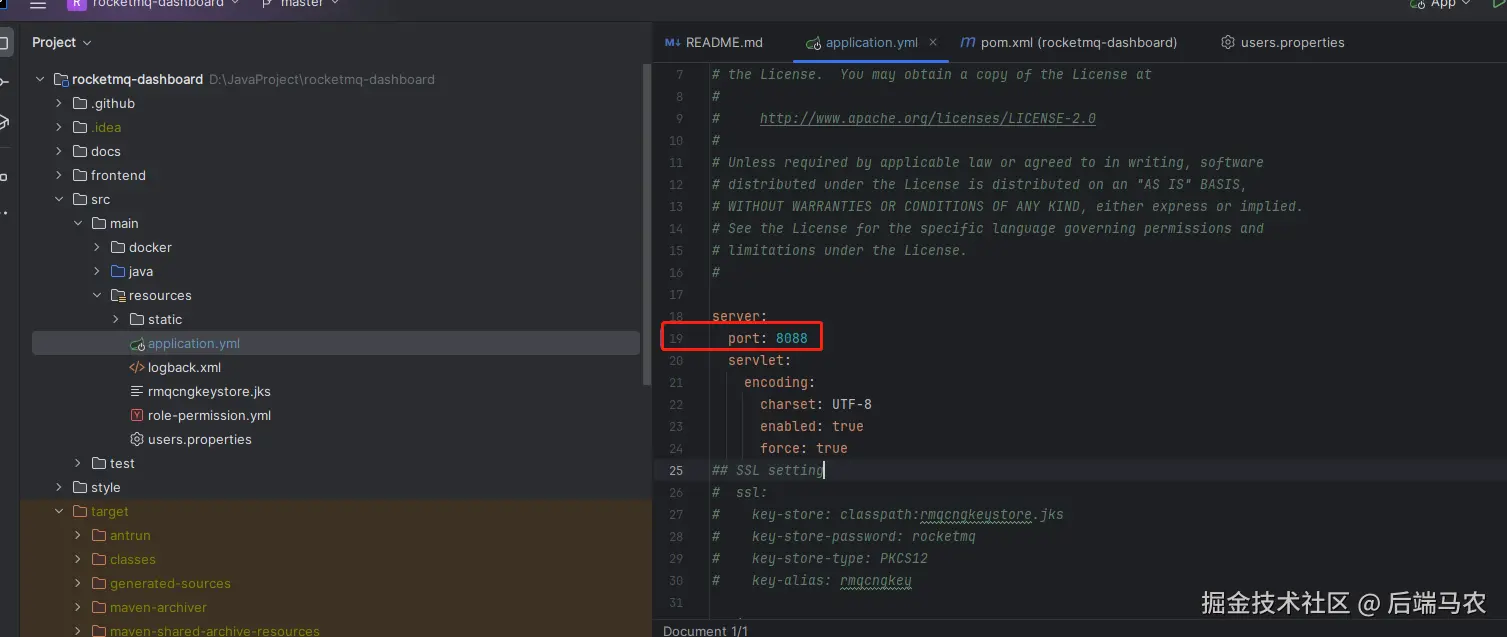
Task: Collapse the rocketmq-dashboard root node
Action: (40, 80)
